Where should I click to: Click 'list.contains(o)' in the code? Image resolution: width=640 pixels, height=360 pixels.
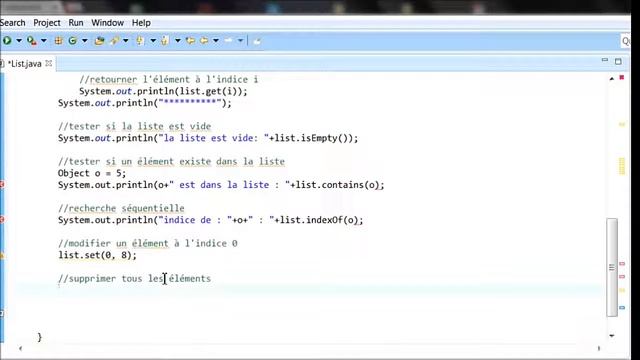click(337, 185)
